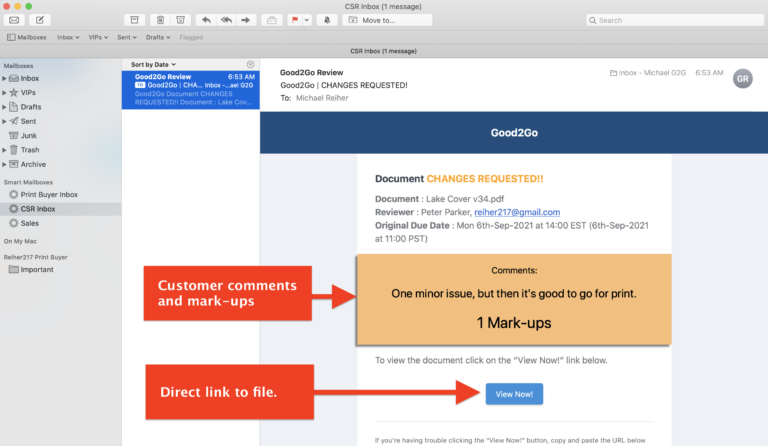
Task: Open the Sent favorites dropdown
Action: coord(127,37)
